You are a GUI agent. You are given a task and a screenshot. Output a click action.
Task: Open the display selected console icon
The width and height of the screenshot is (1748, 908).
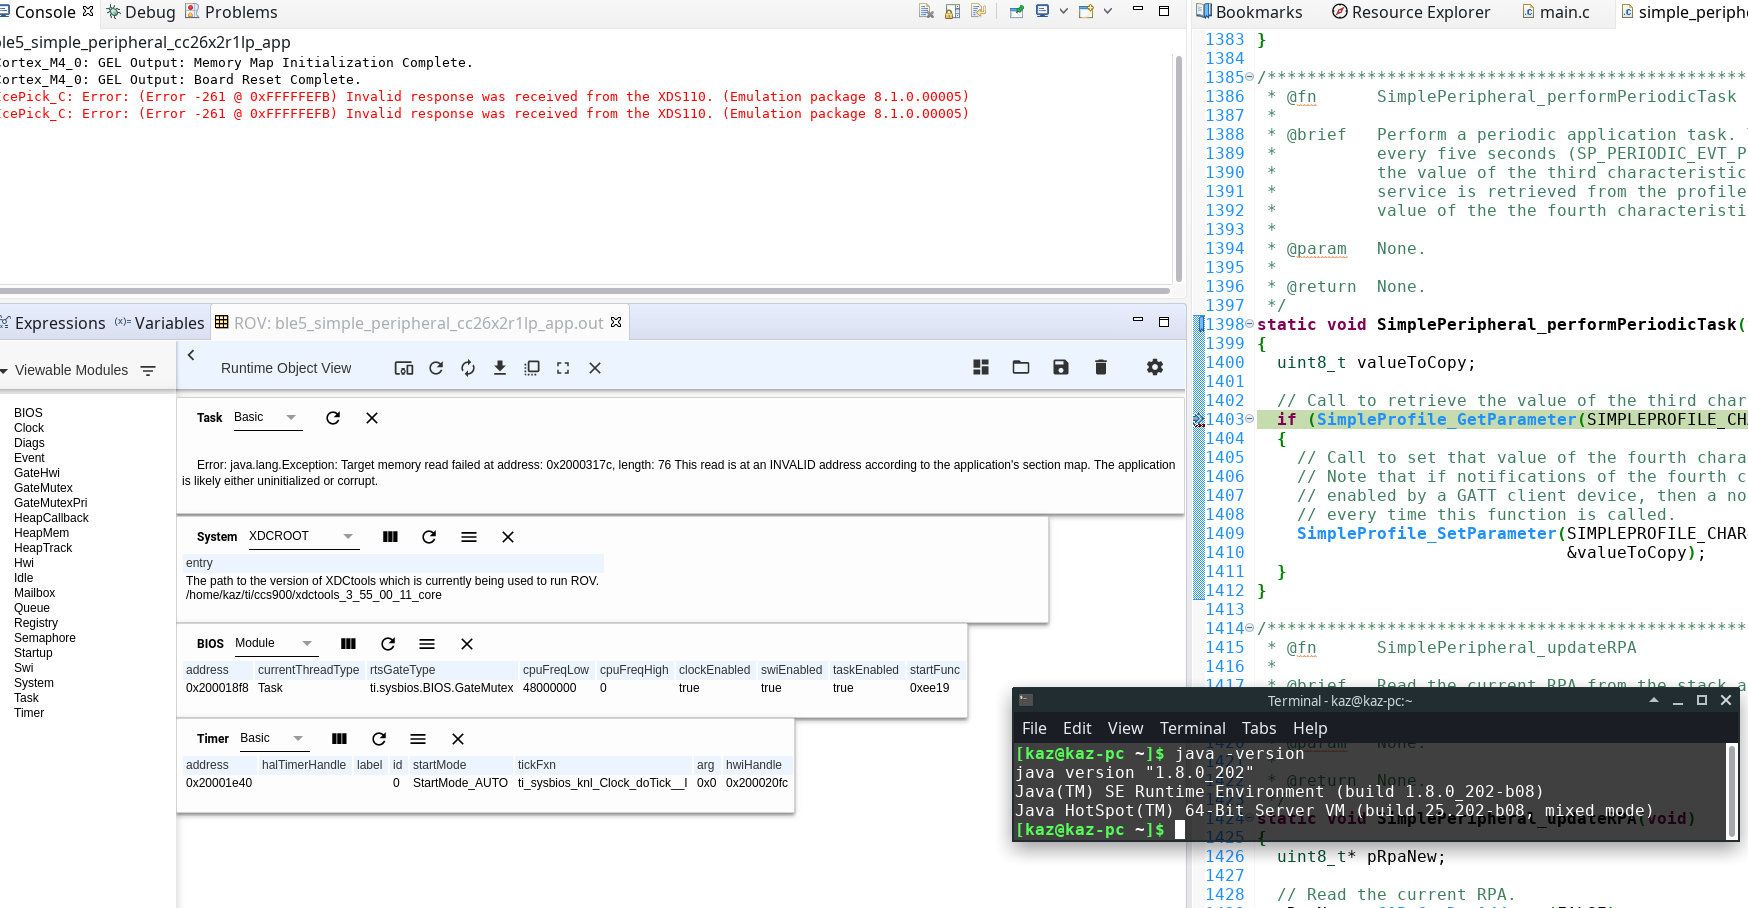coord(1043,12)
